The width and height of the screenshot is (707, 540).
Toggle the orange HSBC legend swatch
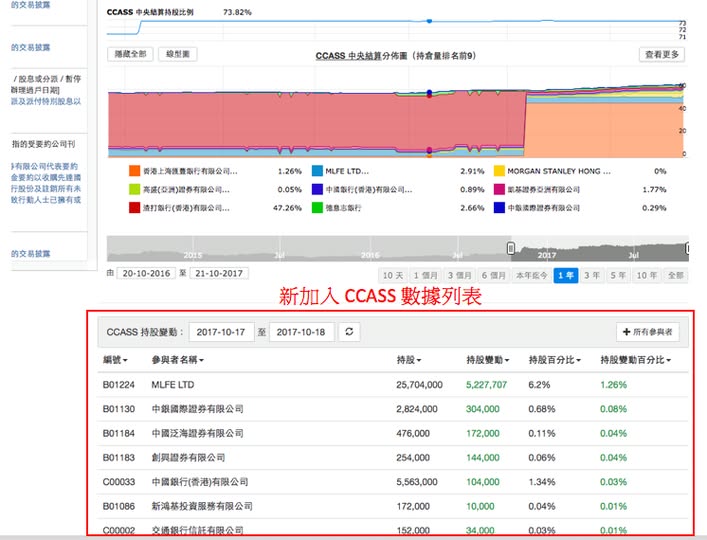pyautogui.click(x=134, y=171)
